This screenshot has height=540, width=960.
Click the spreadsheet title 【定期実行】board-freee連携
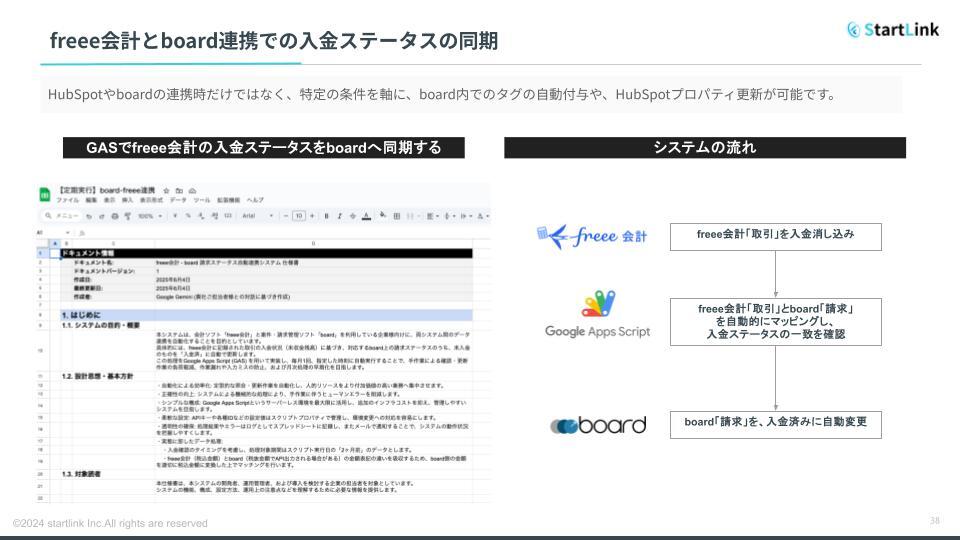pos(107,190)
